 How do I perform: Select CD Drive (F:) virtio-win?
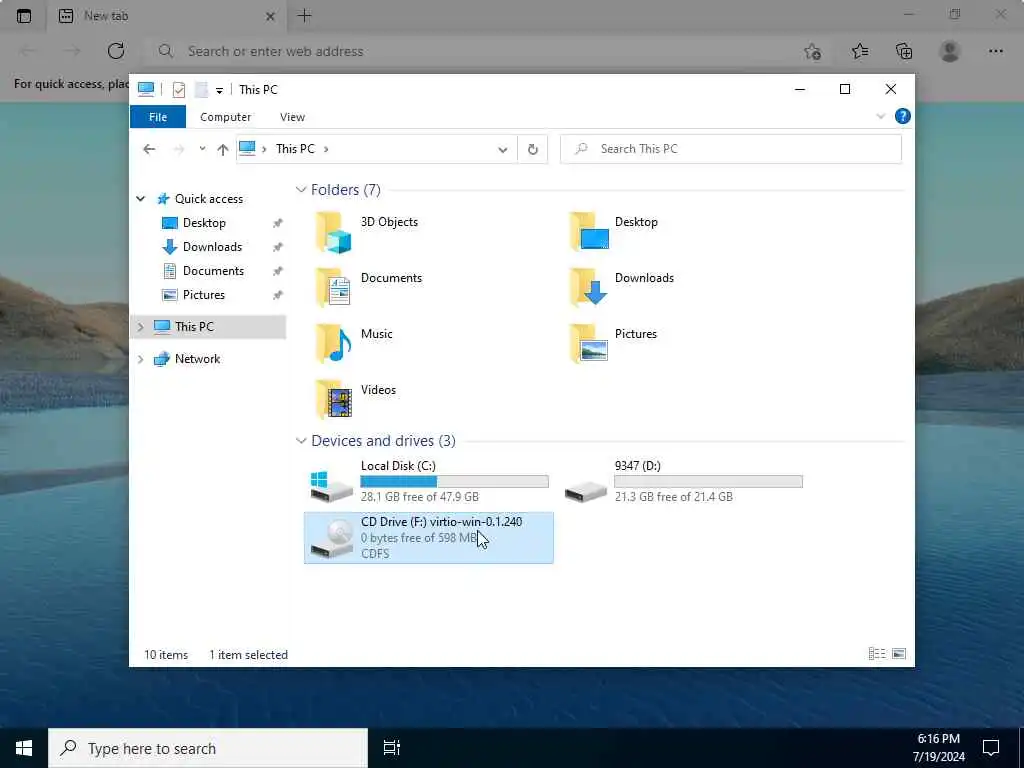pyautogui.click(x=428, y=537)
